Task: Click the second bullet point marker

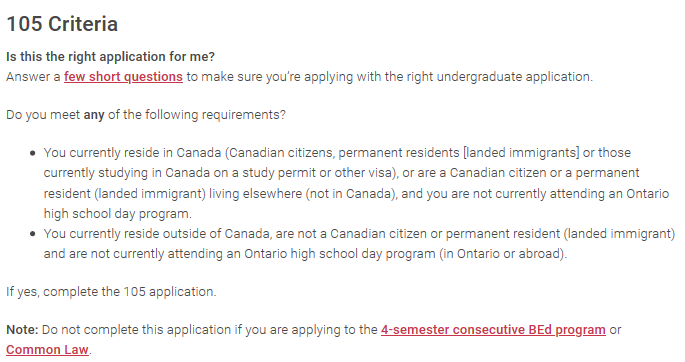Action: [33, 234]
